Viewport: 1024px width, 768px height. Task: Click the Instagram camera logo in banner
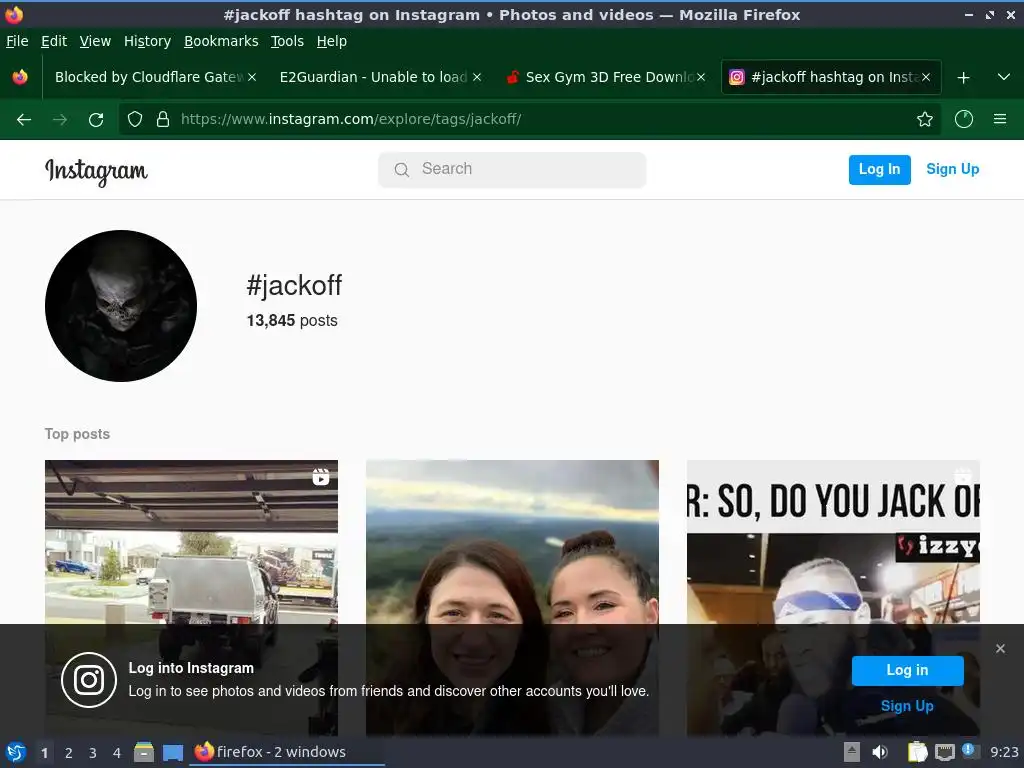pos(89,680)
